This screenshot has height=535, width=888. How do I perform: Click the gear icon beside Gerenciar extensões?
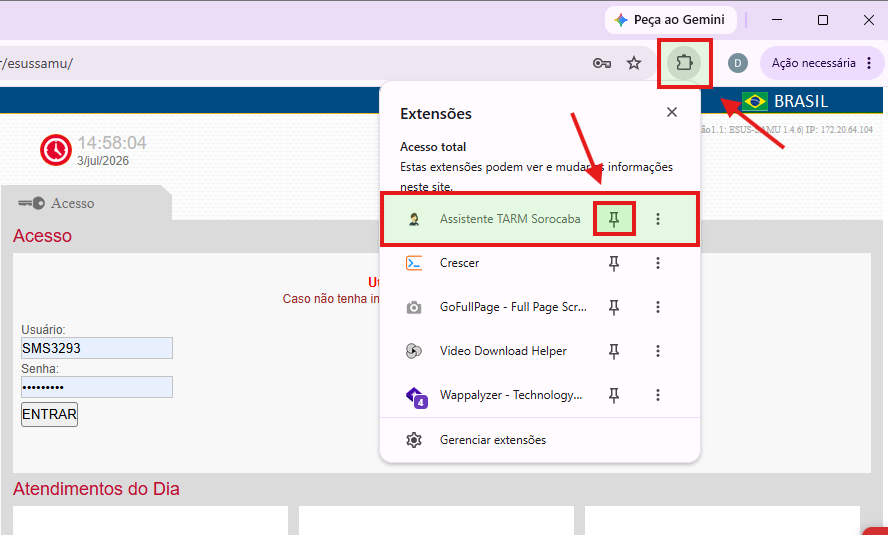pos(414,440)
